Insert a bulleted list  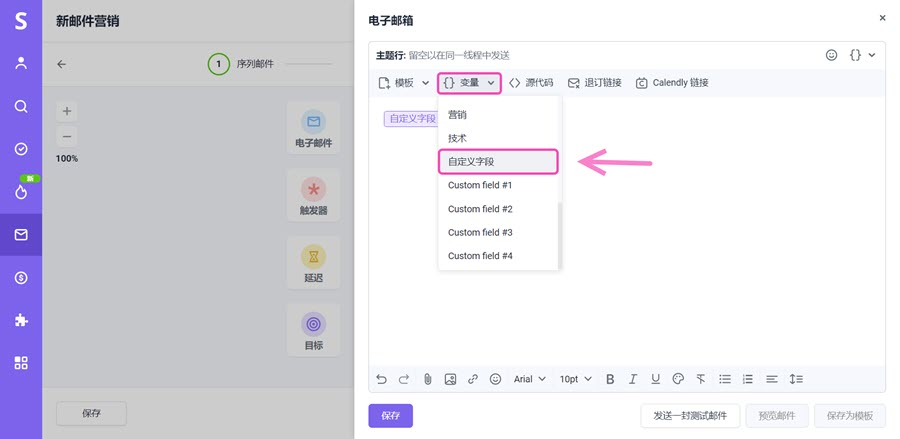725,379
